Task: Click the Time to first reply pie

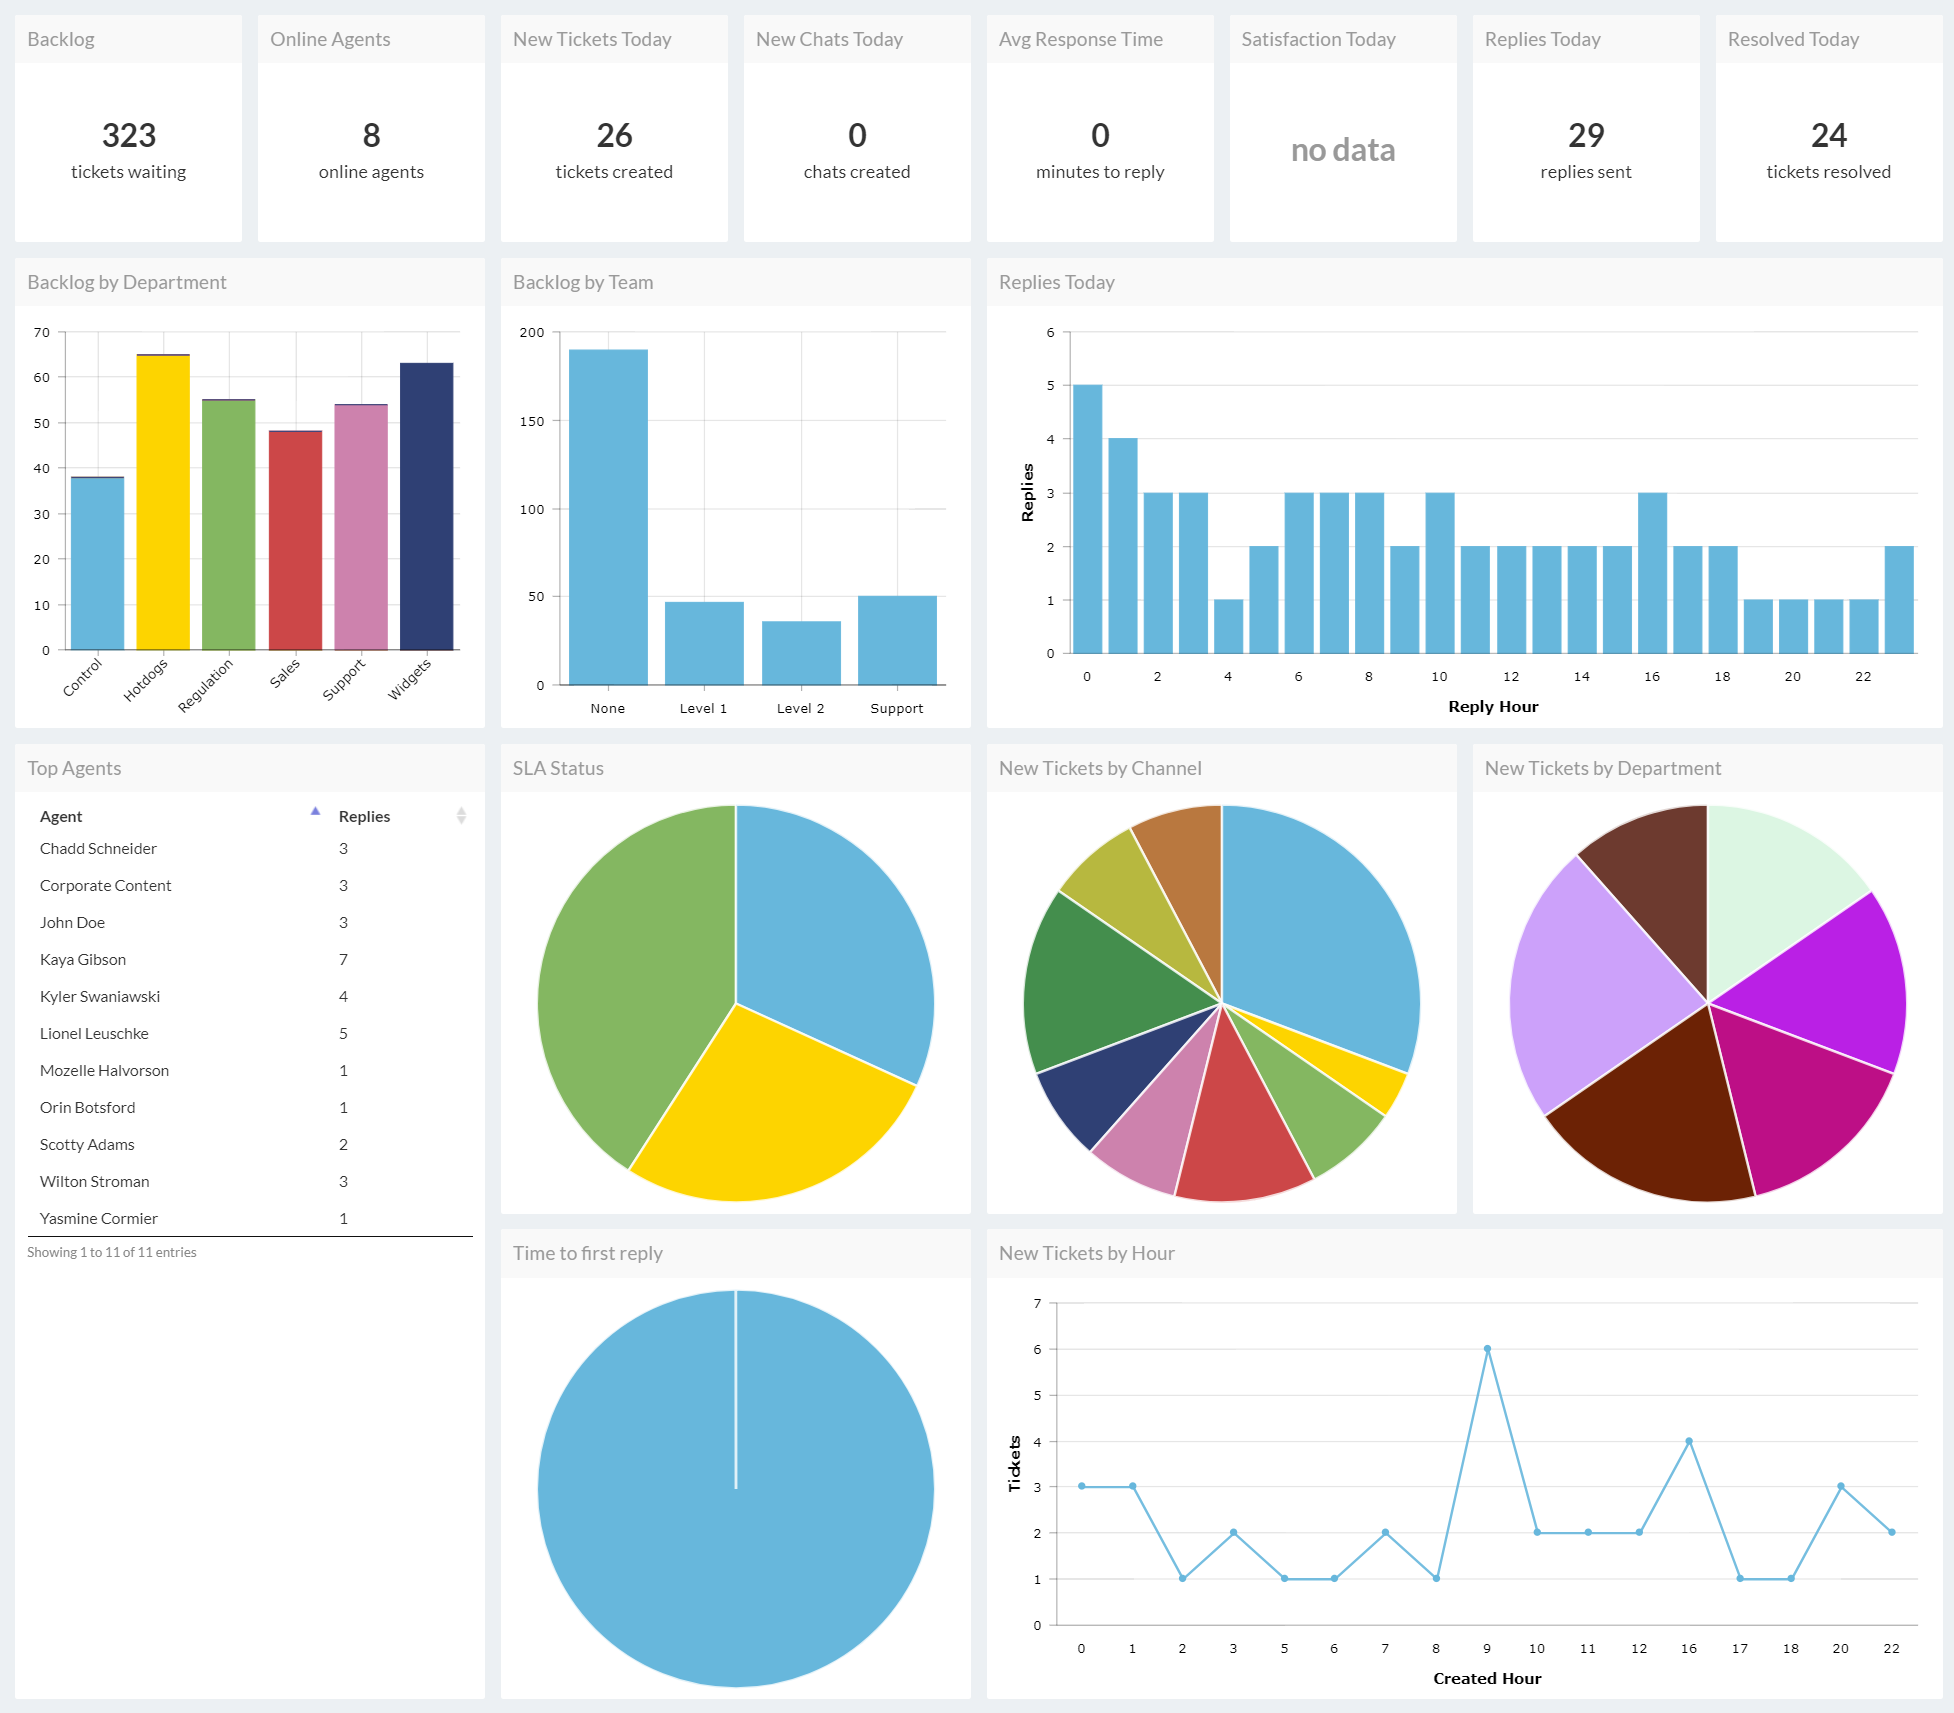Action: (736, 1489)
